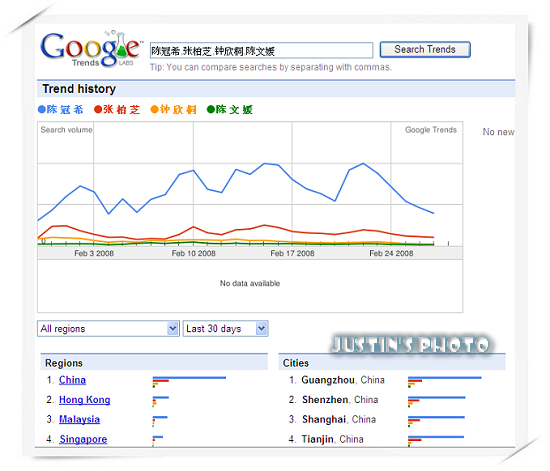The width and height of the screenshot is (550, 471).
Task: Open the China region link
Action: [72, 380]
